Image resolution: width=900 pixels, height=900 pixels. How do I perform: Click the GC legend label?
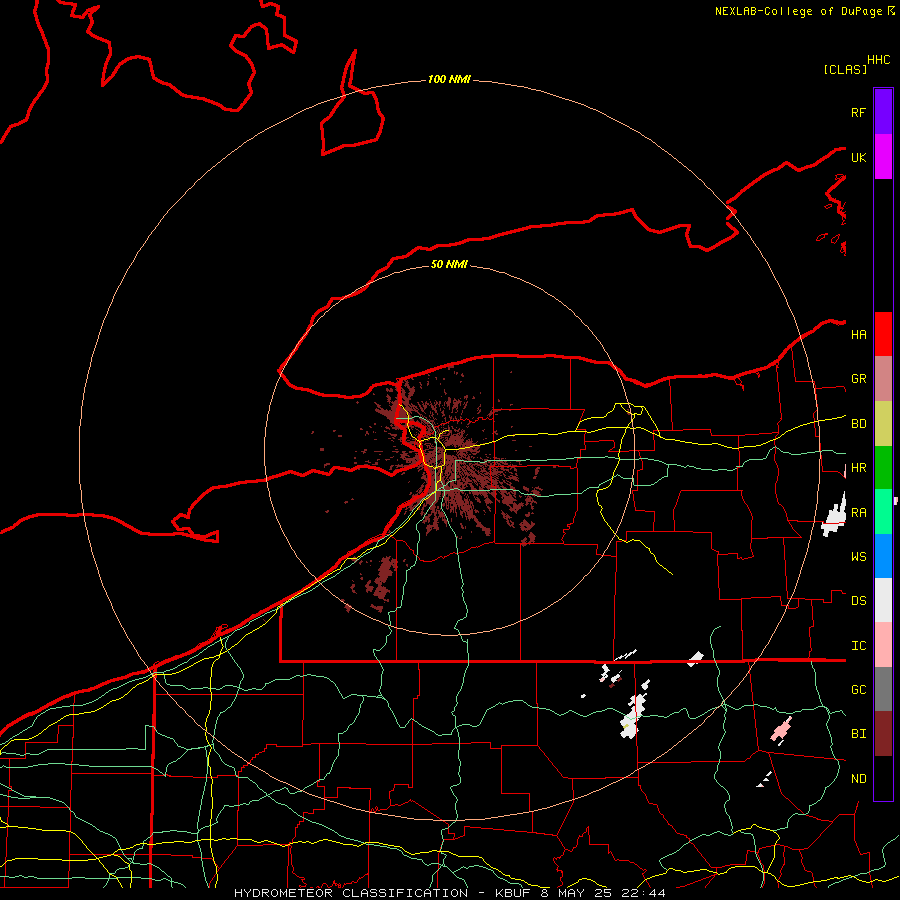(x=859, y=690)
